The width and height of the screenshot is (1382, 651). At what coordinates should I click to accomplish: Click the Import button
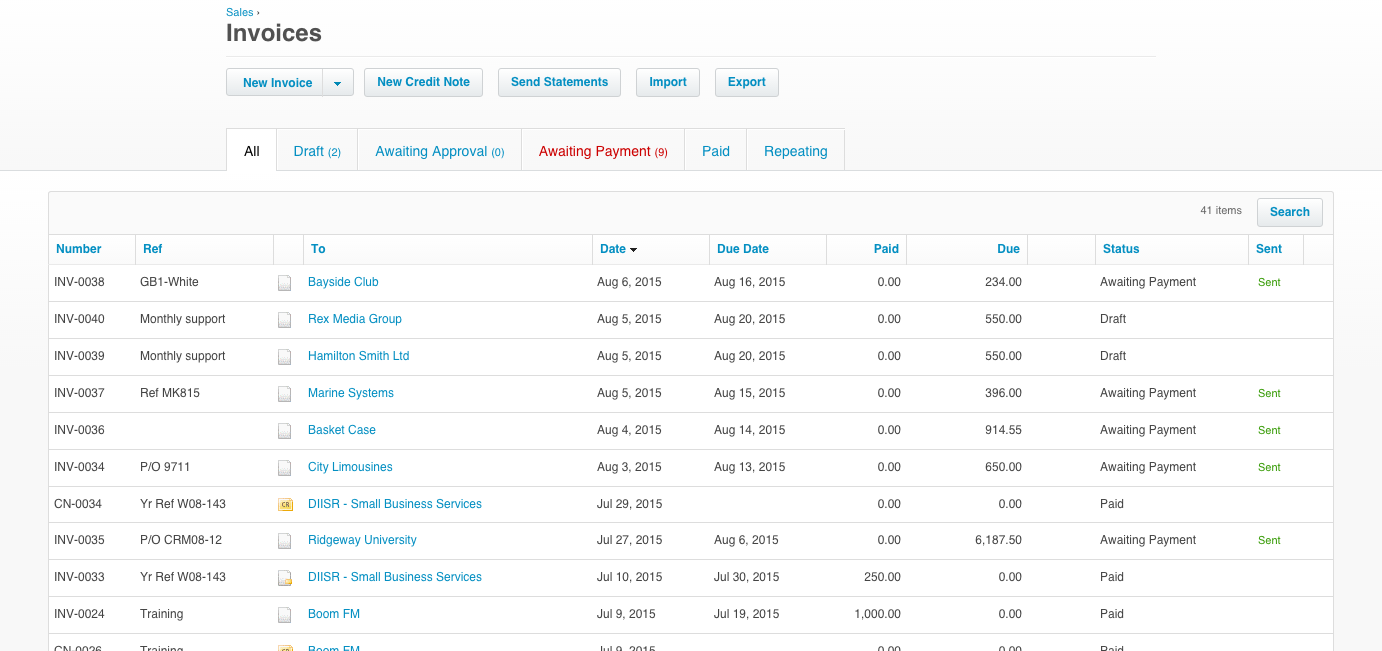pyautogui.click(x=668, y=82)
